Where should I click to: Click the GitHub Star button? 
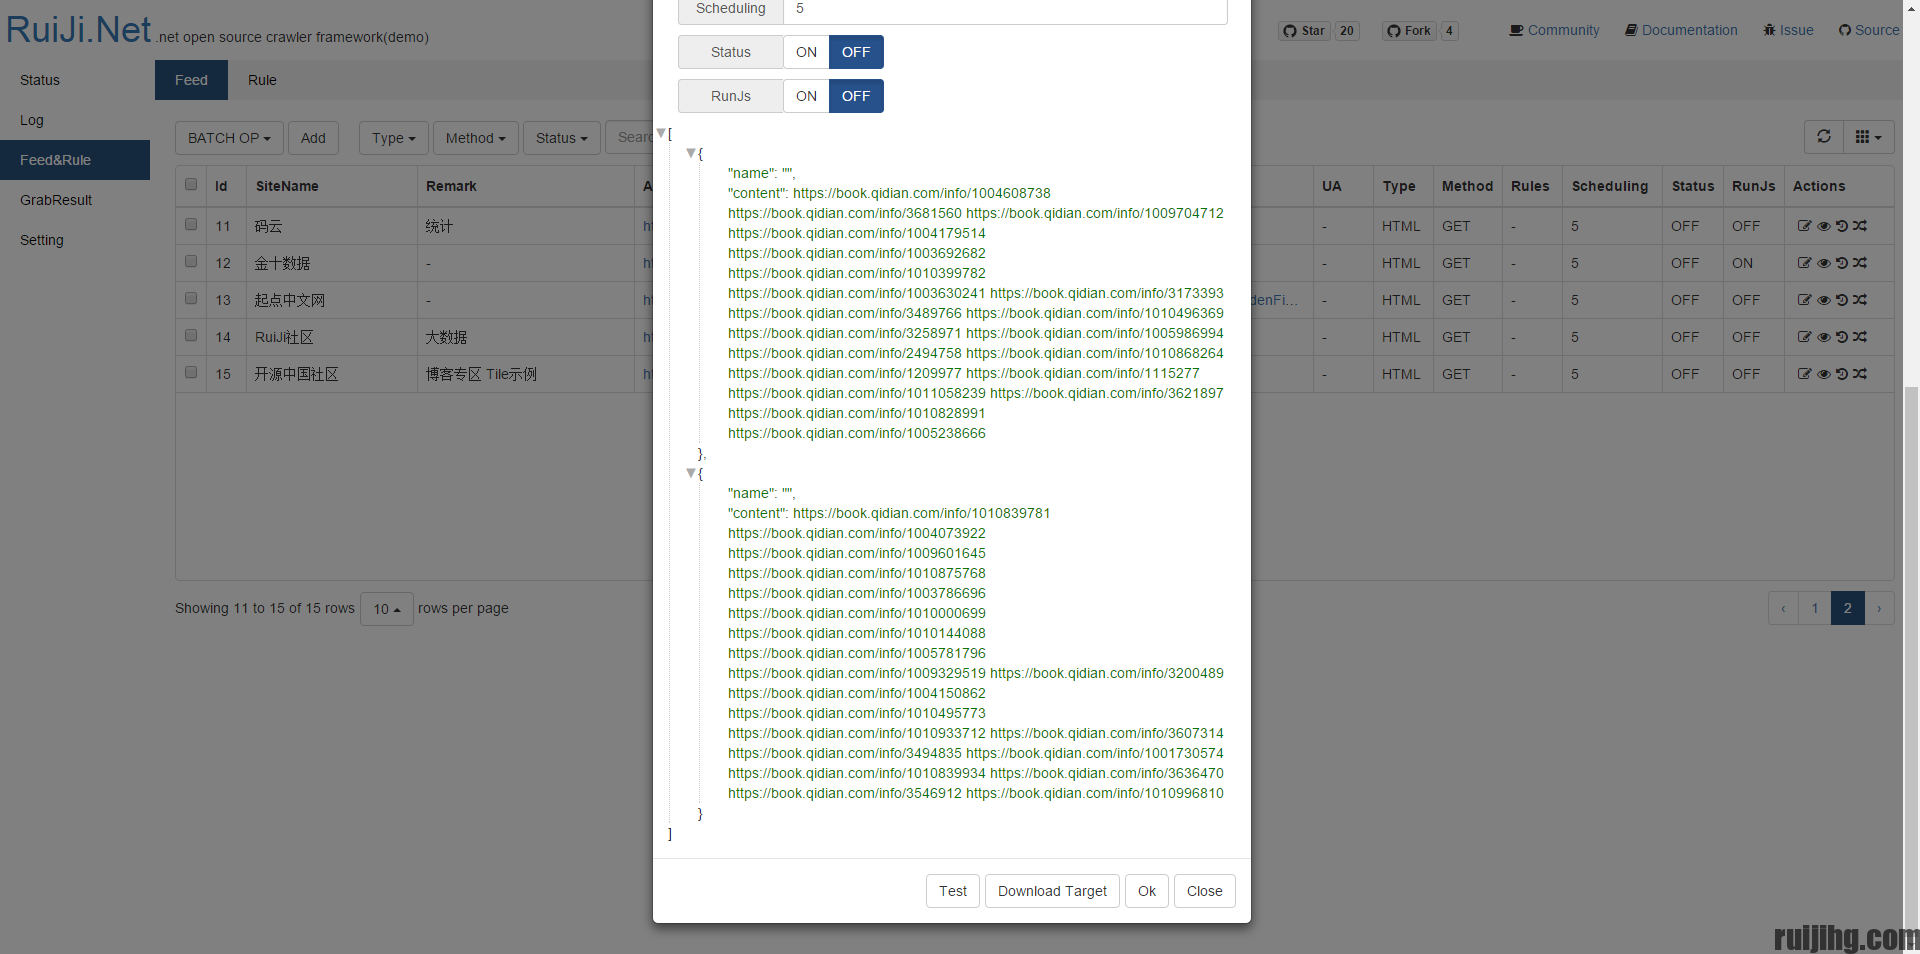(1304, 31)
